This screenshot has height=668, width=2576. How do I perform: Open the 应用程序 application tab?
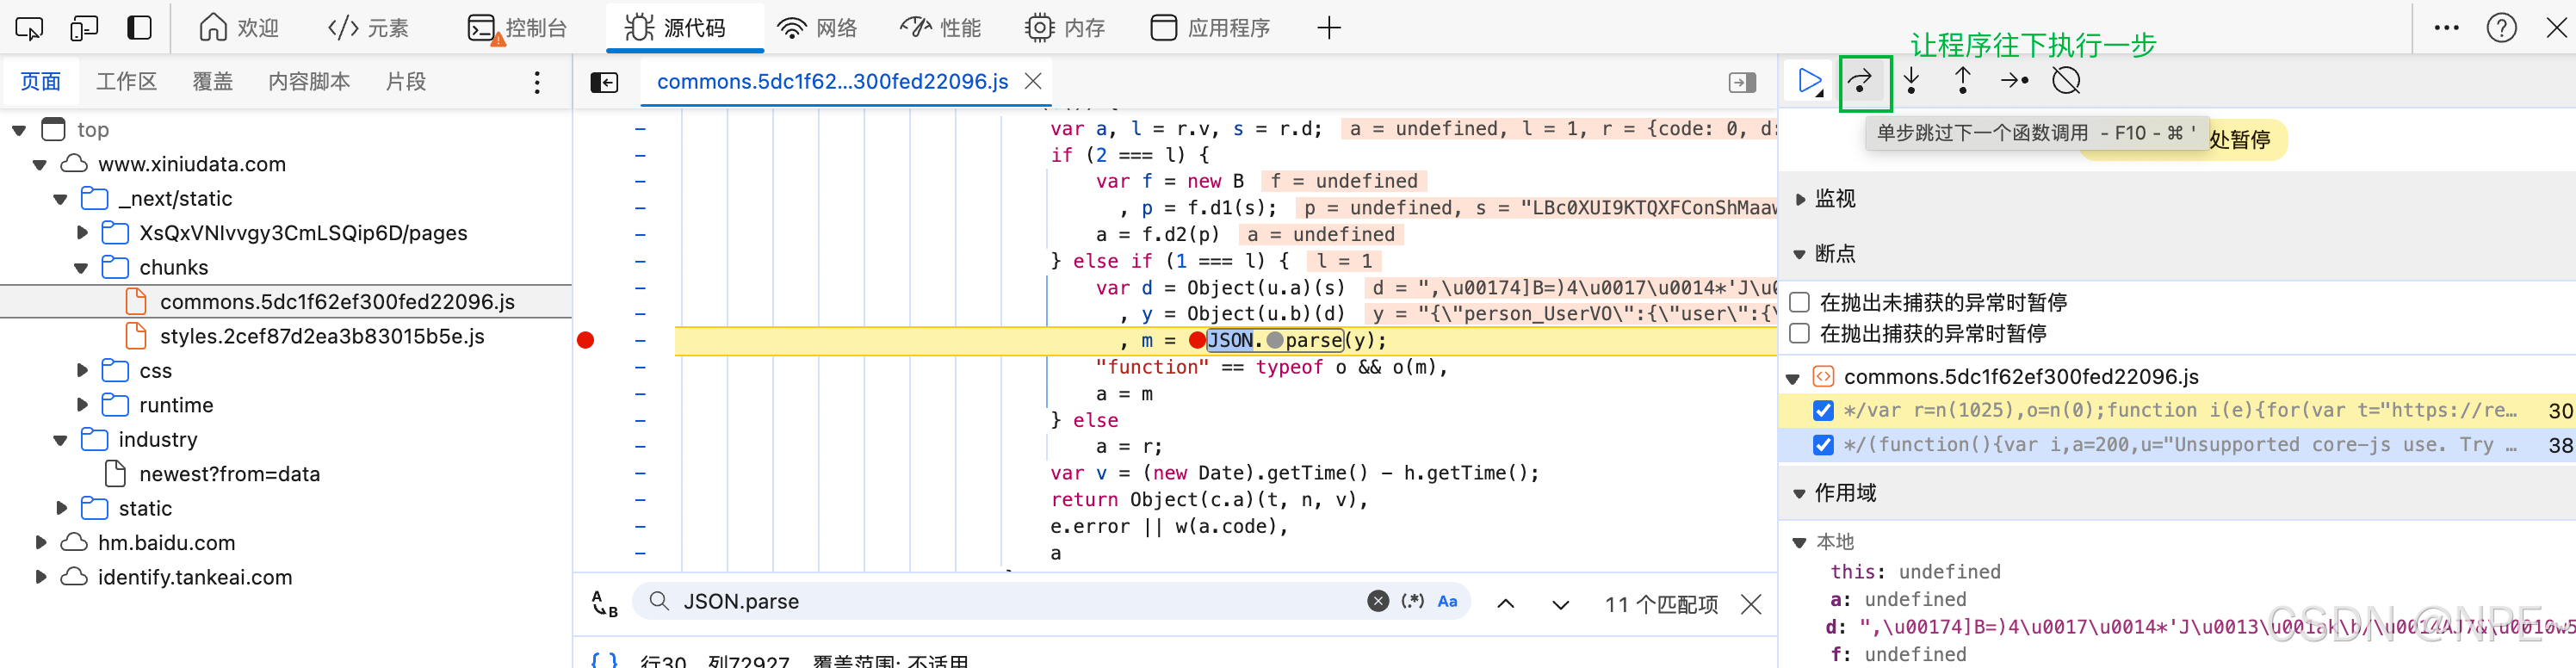[x=1210, y=28]
